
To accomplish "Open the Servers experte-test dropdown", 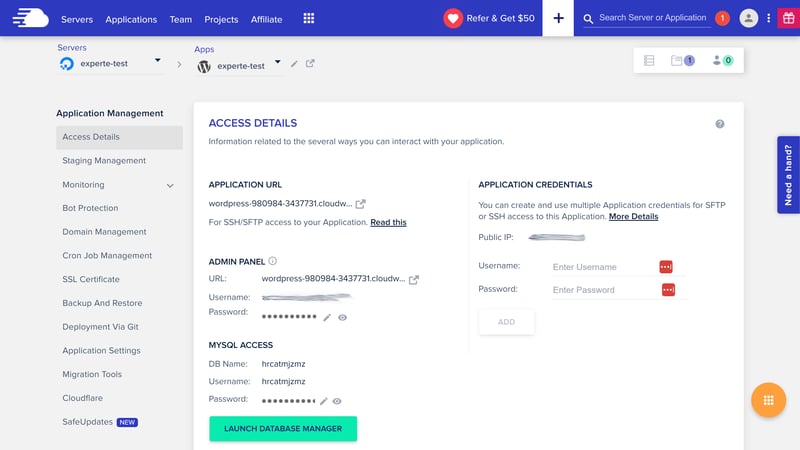I will point(158,60).
